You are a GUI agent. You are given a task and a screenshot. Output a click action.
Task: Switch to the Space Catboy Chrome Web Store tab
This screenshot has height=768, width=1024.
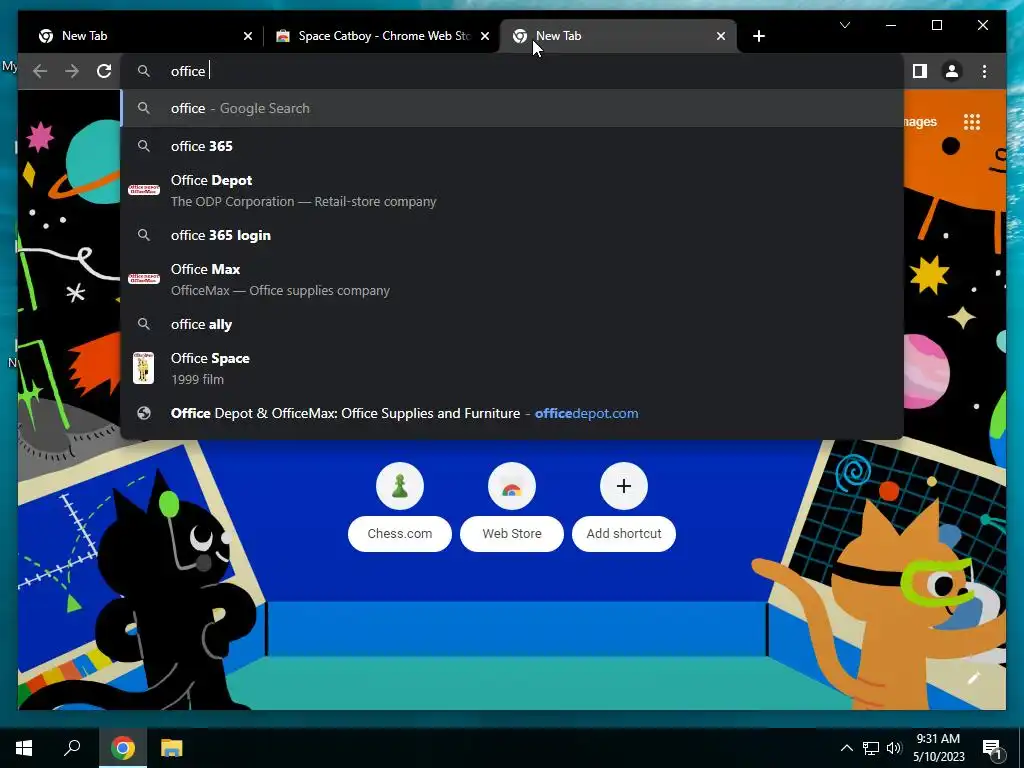[382, 36]
